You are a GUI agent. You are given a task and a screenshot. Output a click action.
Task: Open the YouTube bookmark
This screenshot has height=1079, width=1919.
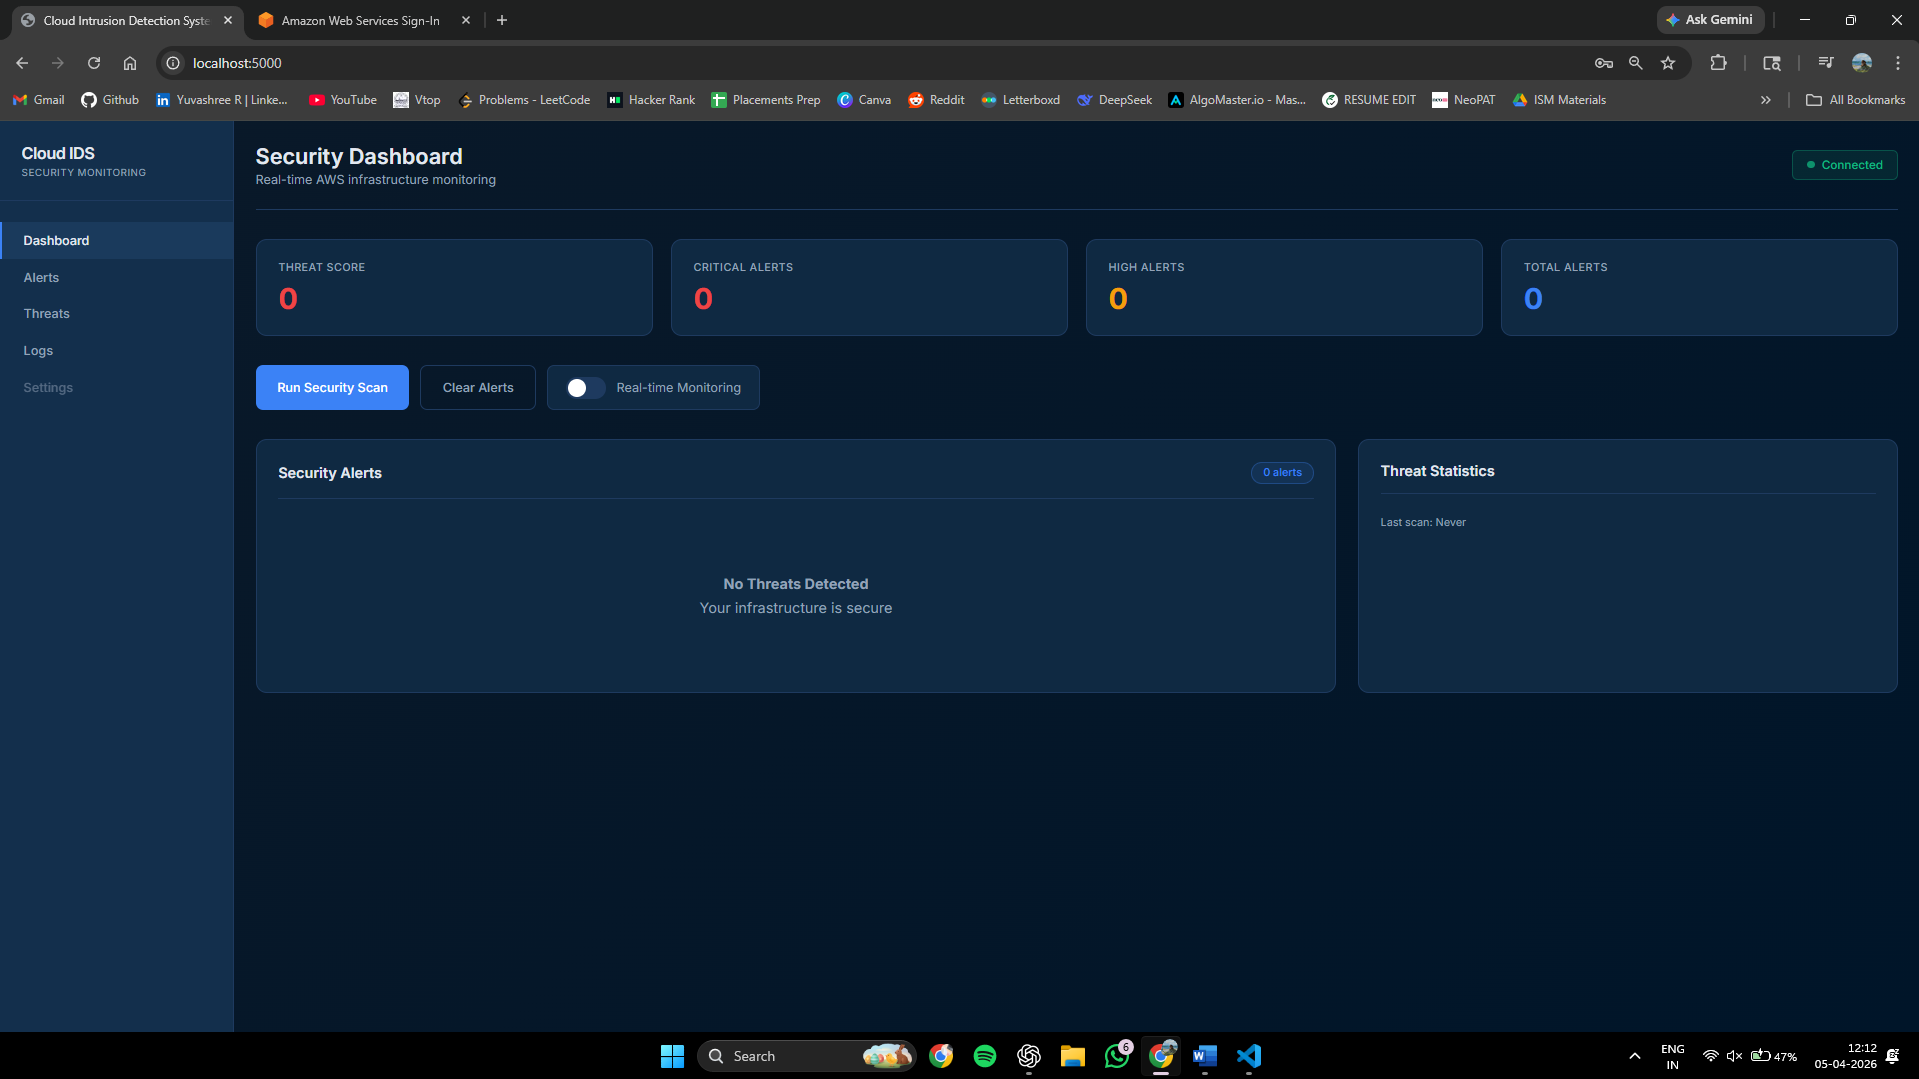coord(343,100)
